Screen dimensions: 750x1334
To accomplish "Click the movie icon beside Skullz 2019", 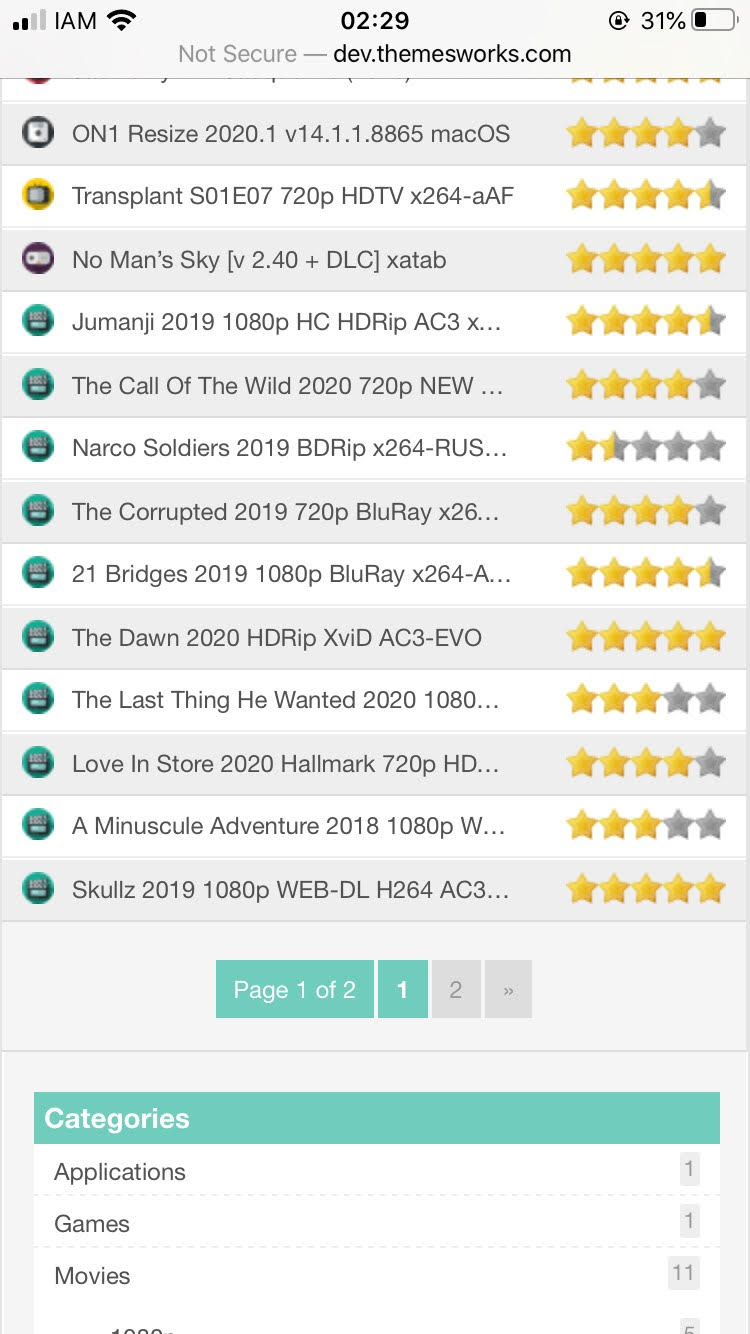I will coord(37,888).
